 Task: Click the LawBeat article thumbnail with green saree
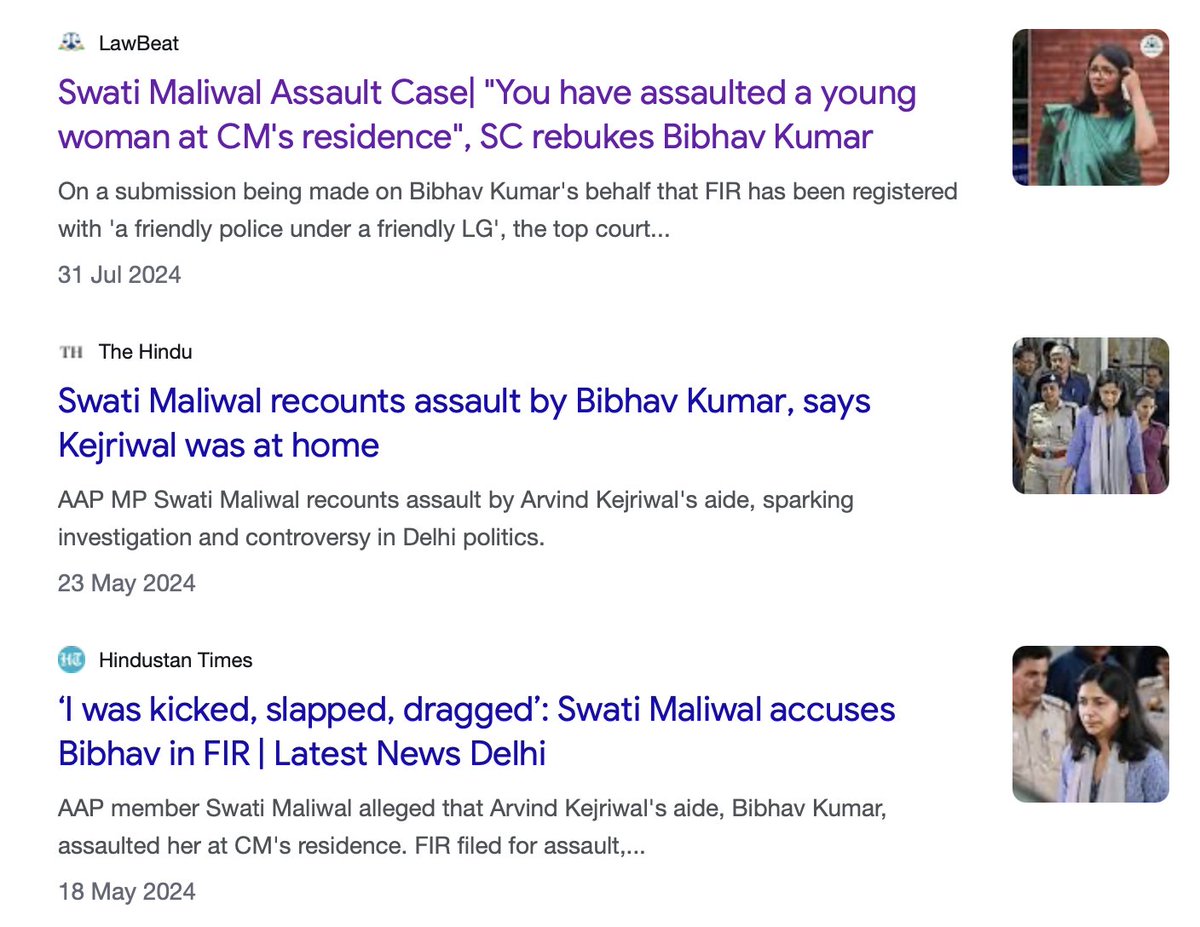[x=1090, y=107]
